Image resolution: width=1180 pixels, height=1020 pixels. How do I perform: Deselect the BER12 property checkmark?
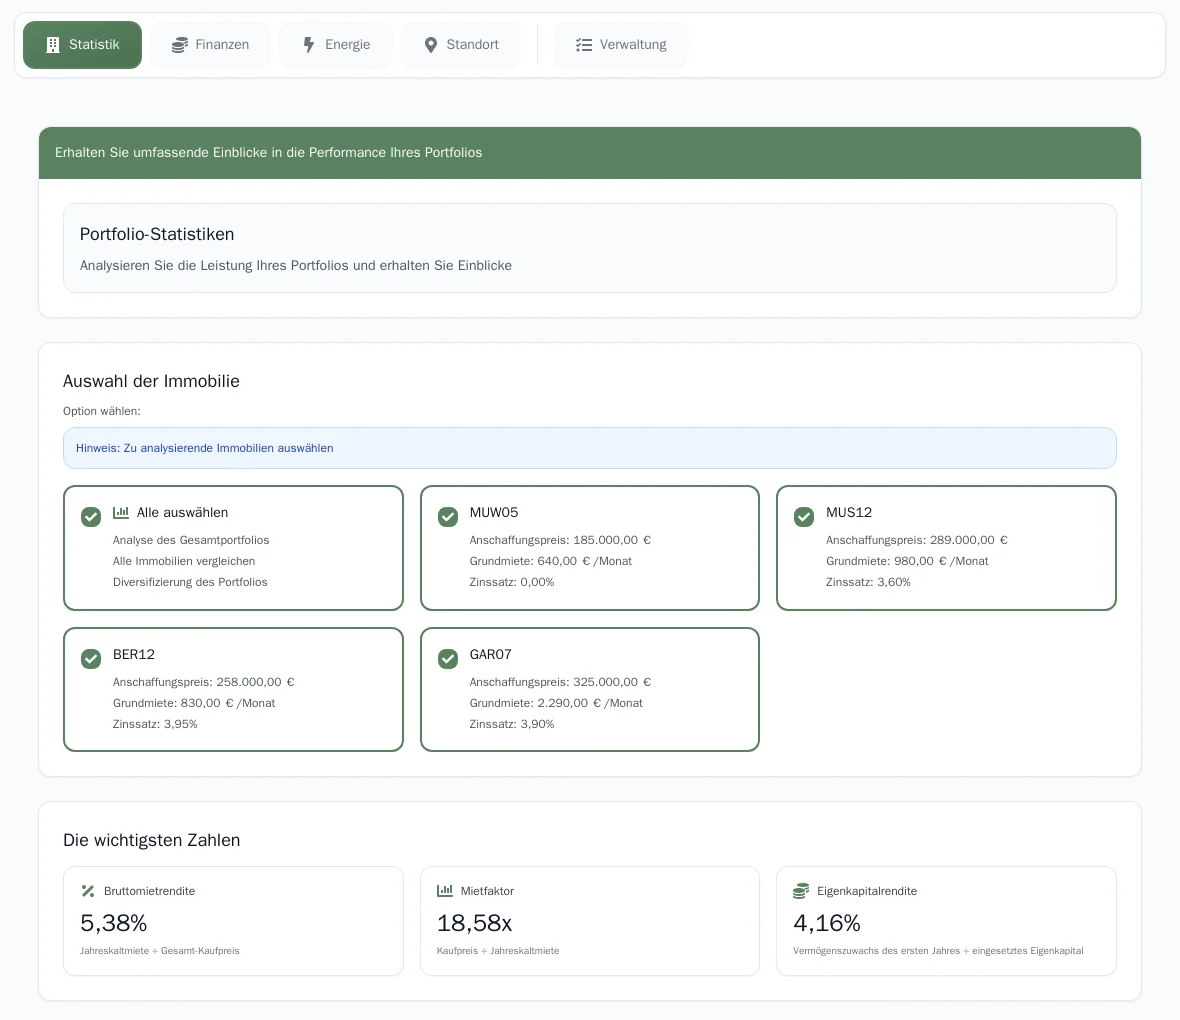[x=91, y=659]
